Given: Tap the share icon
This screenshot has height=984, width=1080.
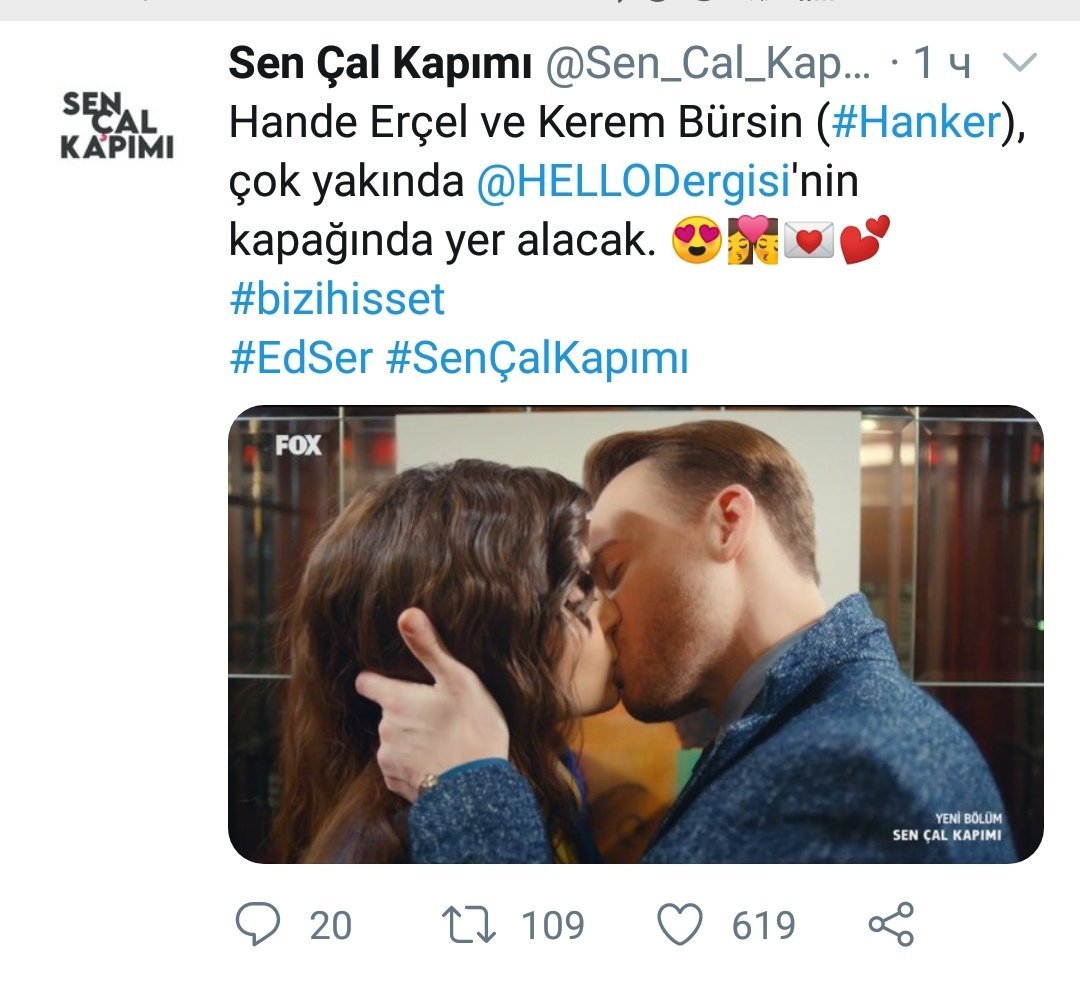Looking at the screenshot, I should pos(891,924).
